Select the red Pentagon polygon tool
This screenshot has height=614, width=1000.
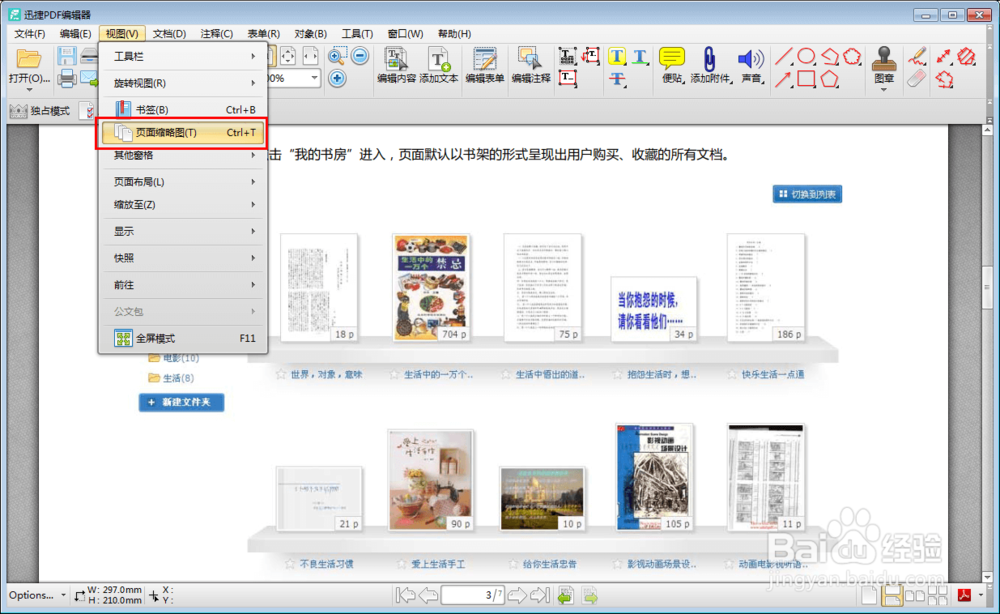(829, 79)
